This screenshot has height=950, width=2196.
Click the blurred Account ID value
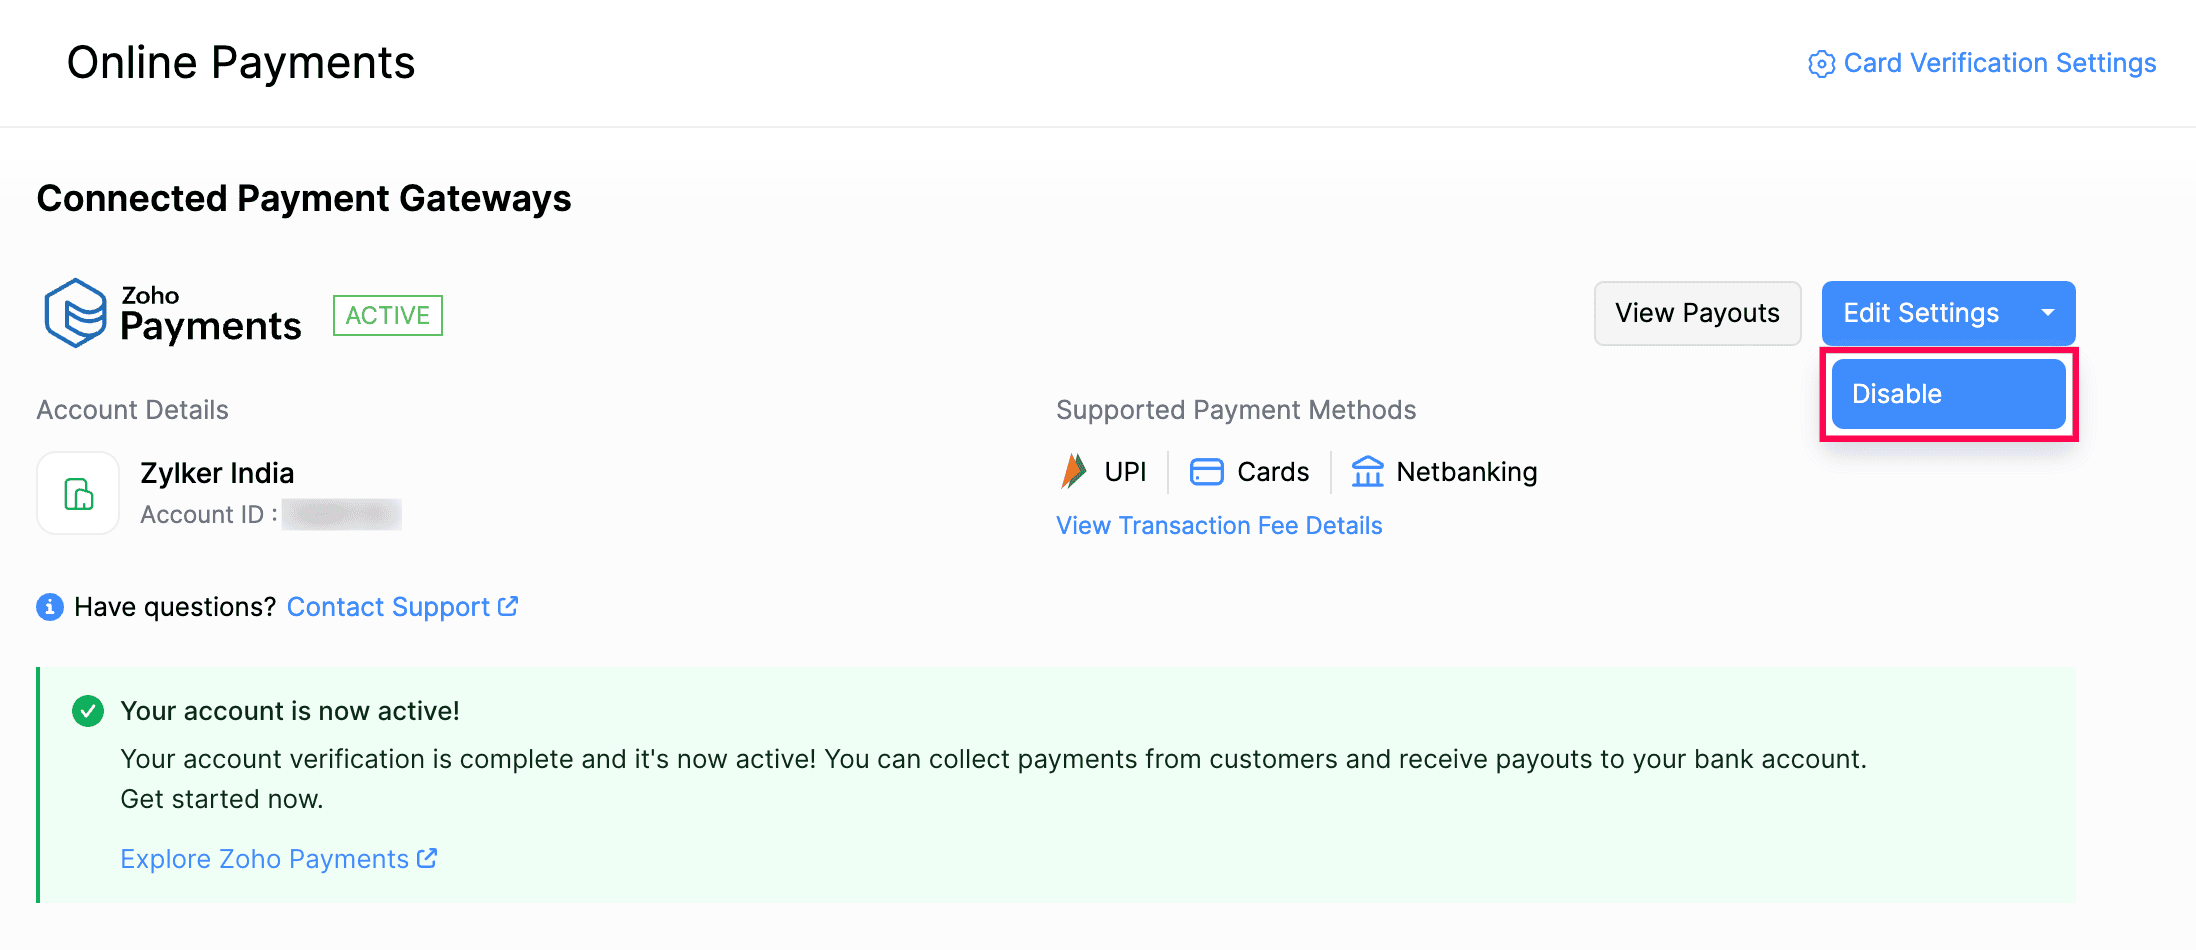click(341, 514)
